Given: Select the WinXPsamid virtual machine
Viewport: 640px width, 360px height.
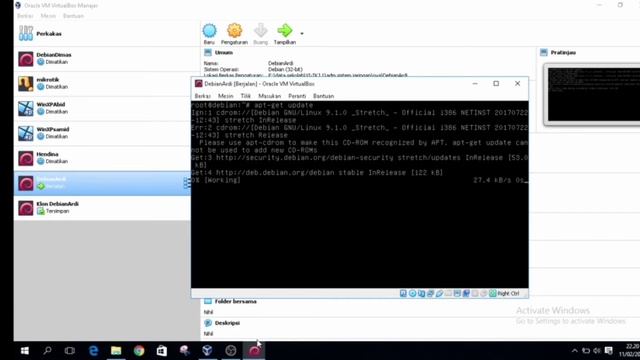Looking at the screenshot, I should (102, 133).
